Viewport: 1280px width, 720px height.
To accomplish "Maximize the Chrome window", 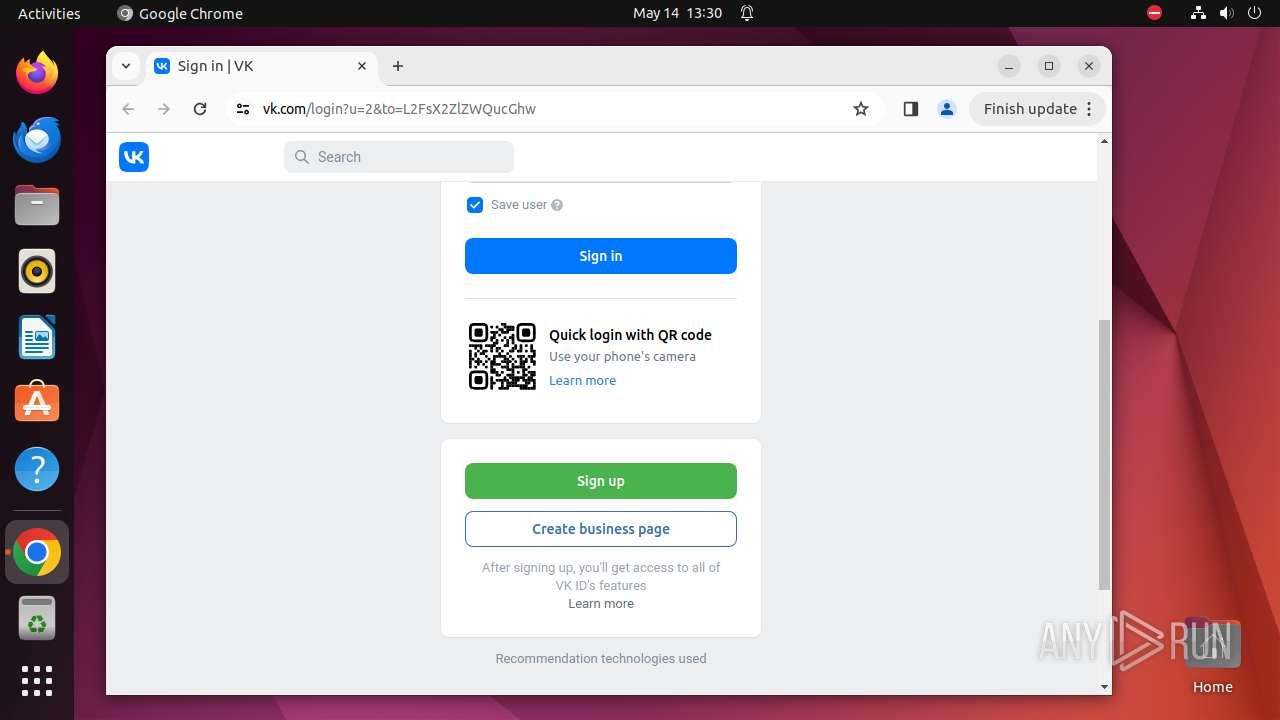I will pos(1049,66).
